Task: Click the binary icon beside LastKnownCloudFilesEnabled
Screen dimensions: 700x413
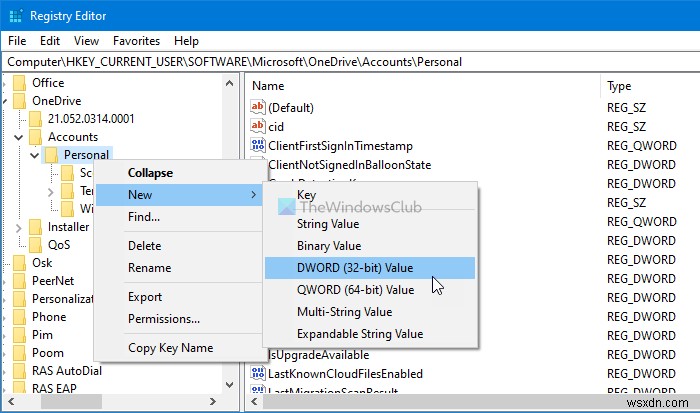Action: (258, 373)
